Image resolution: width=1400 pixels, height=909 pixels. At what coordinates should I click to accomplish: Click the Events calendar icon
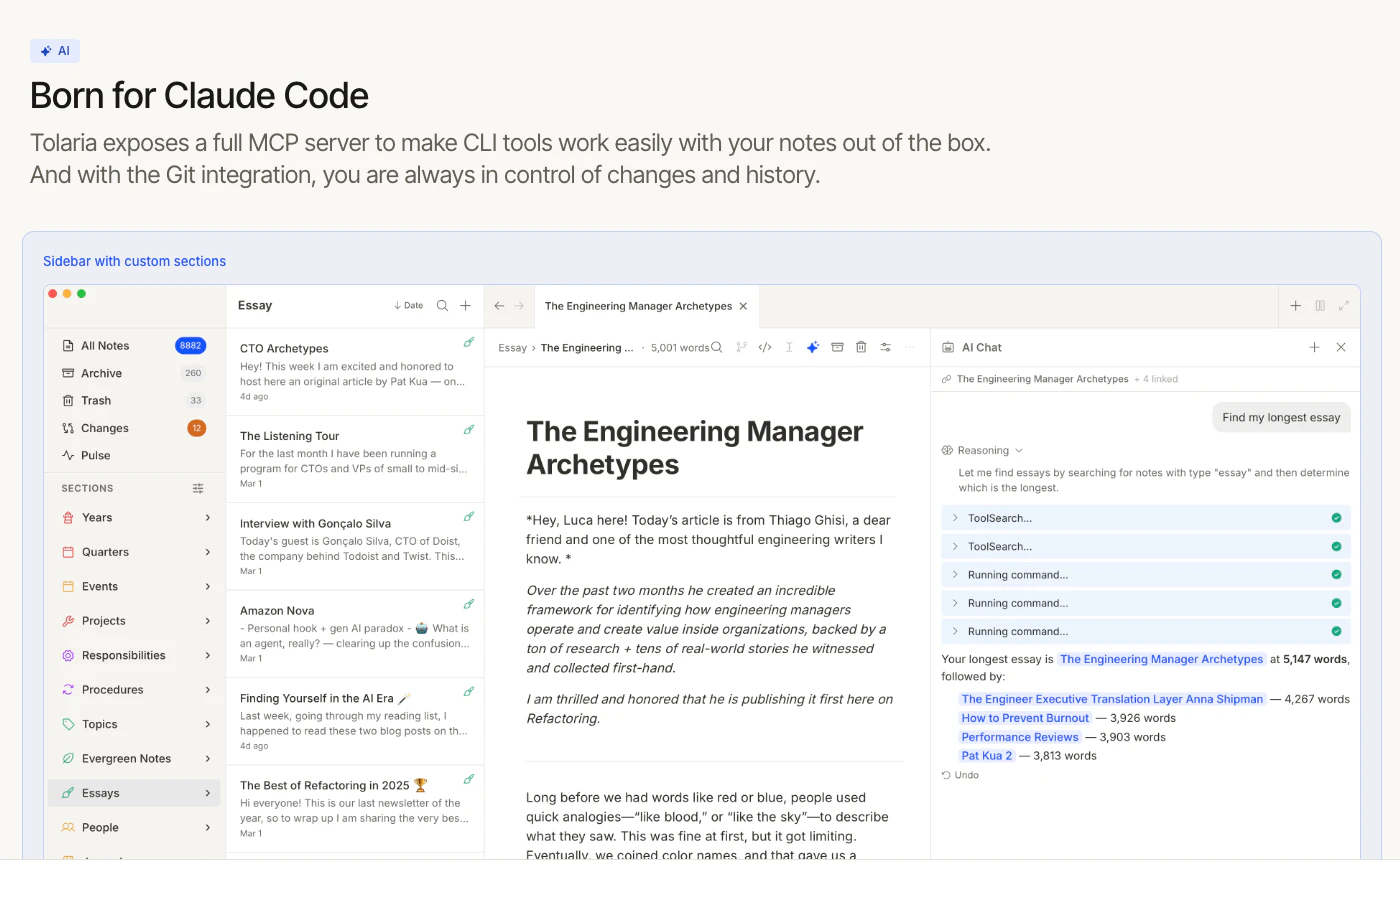[x=68, y=587]
